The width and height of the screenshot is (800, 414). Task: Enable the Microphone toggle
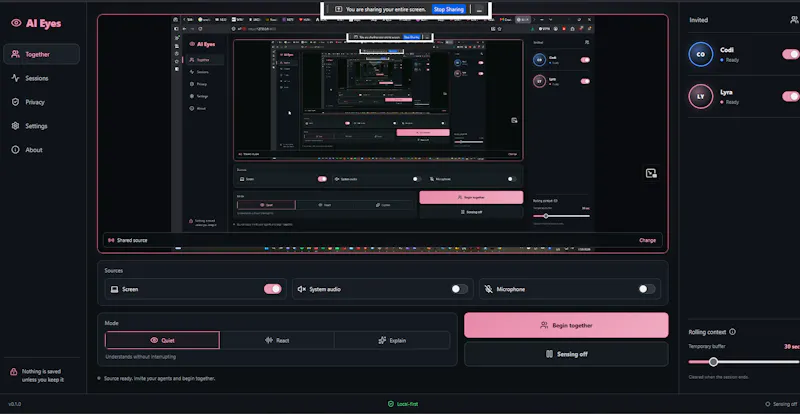(x=646, y=289)
